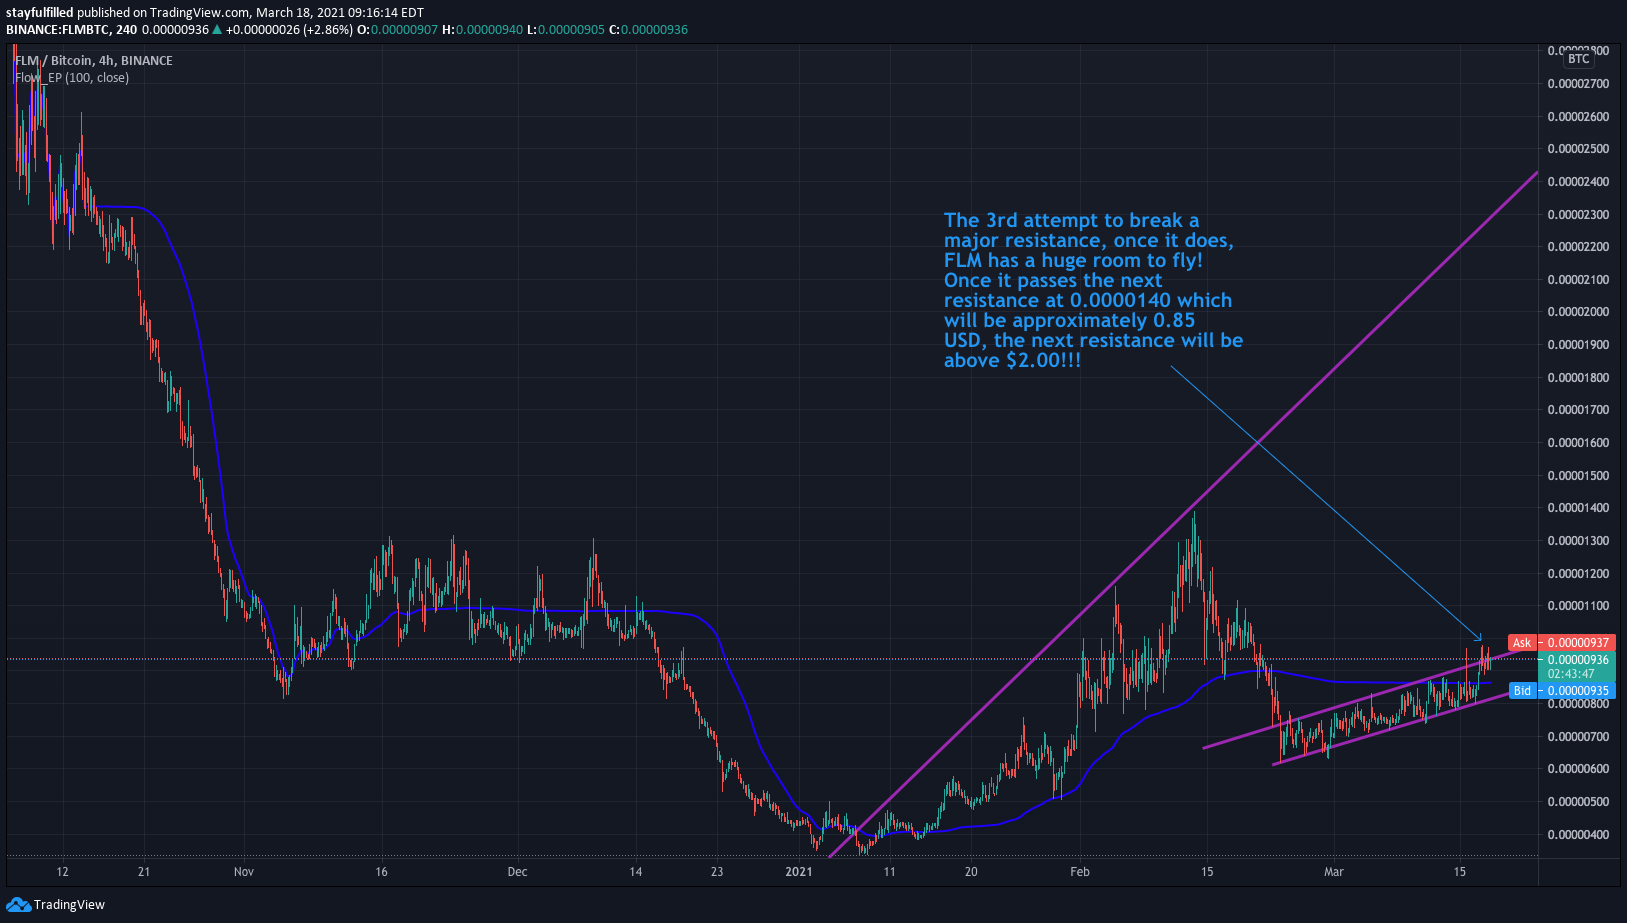Select the green 0.00000936 last price label
The height and width of the screenshot is (923, 1627).
[x=1578, y=660]
